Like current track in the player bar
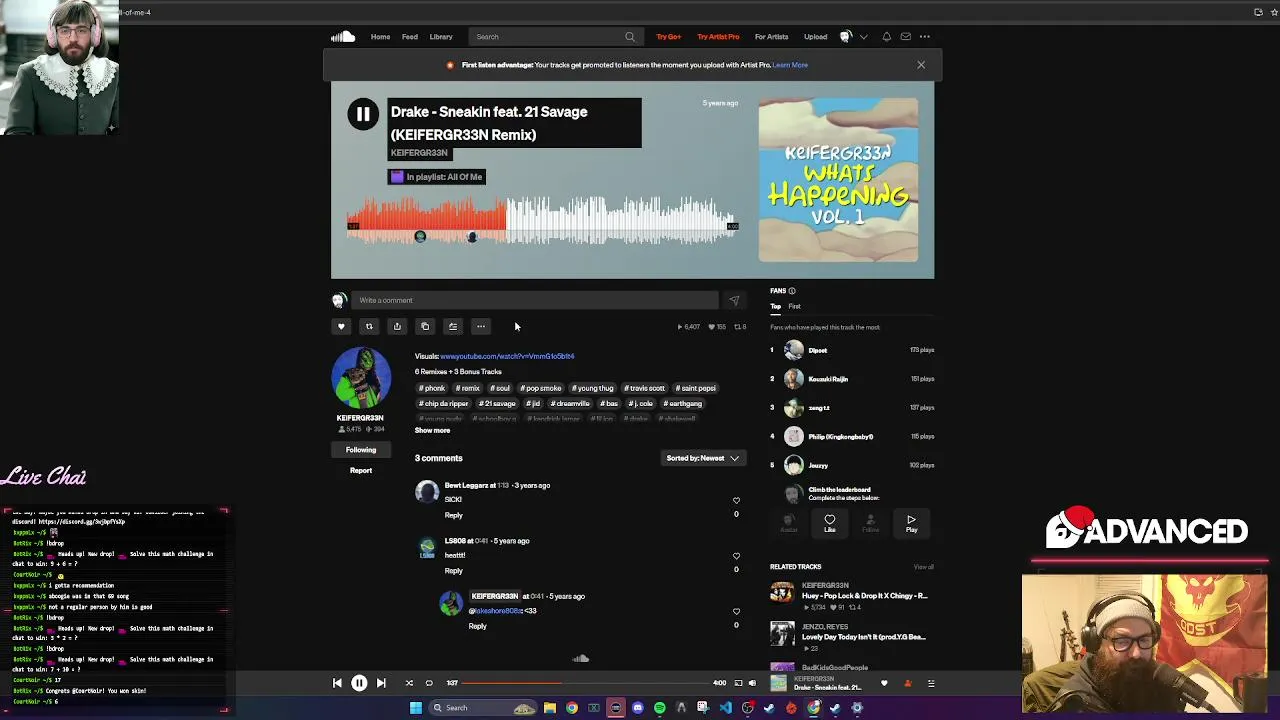The width and height of the screenshot is (1280, 720). 884,683
